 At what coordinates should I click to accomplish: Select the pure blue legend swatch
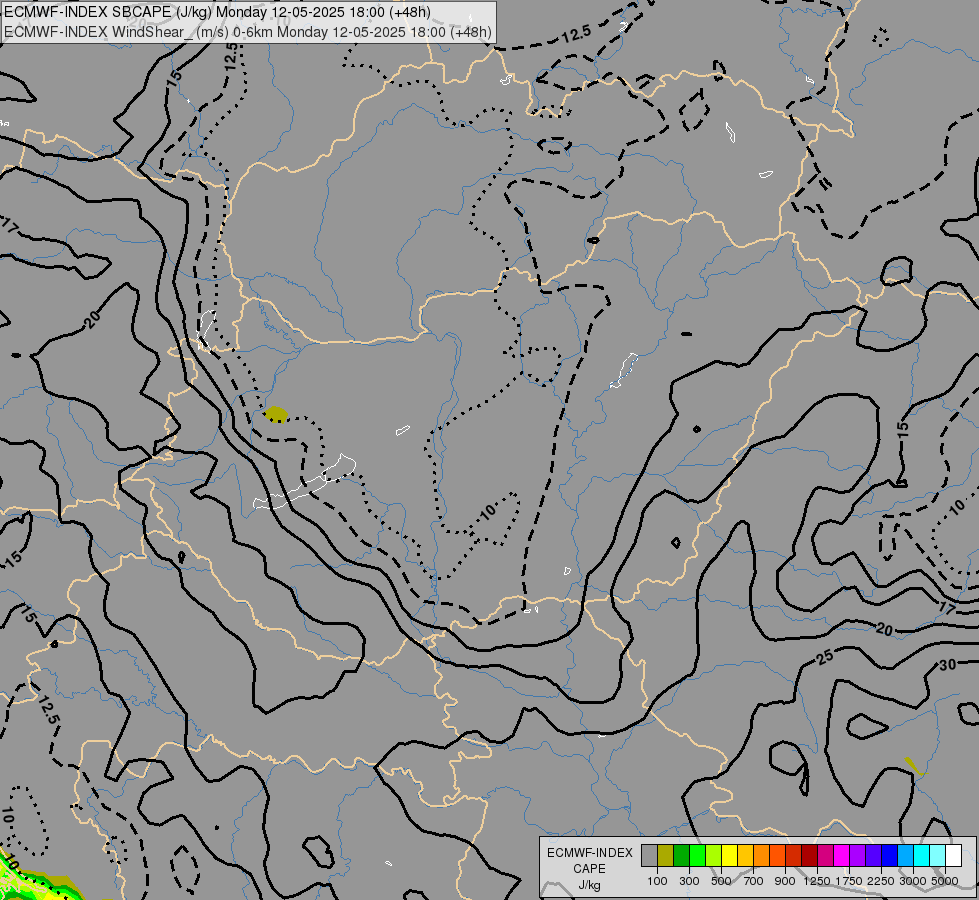889,856
